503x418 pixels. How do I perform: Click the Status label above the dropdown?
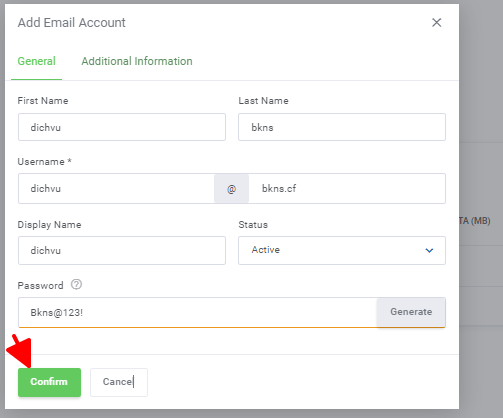(x=253, y=225)
